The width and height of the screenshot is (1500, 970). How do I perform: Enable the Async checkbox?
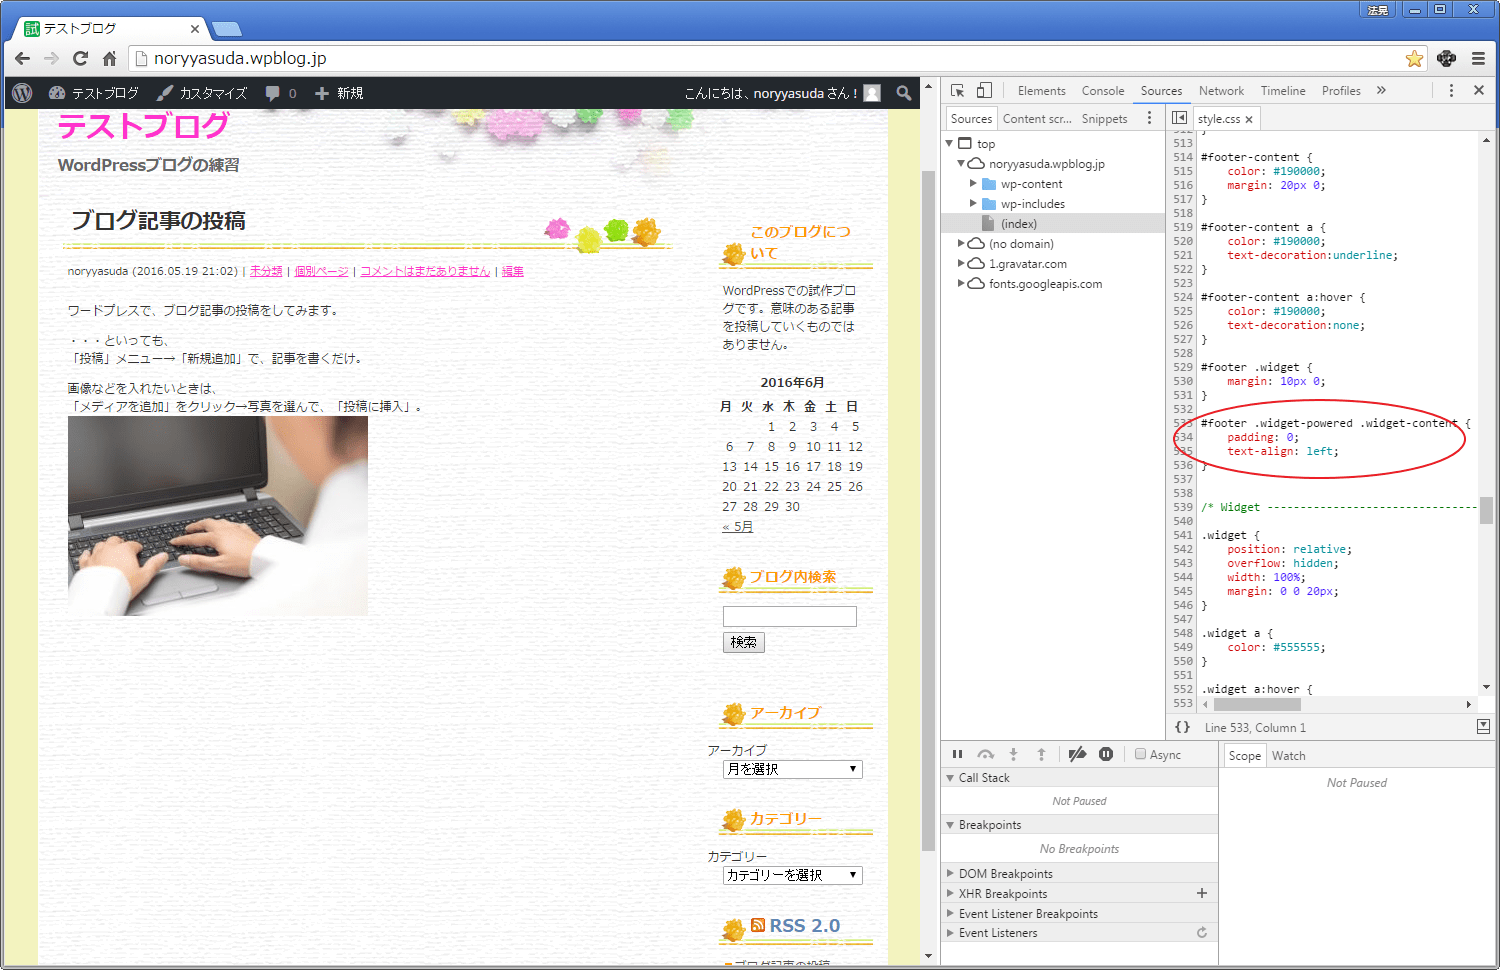coord(1140,754)
